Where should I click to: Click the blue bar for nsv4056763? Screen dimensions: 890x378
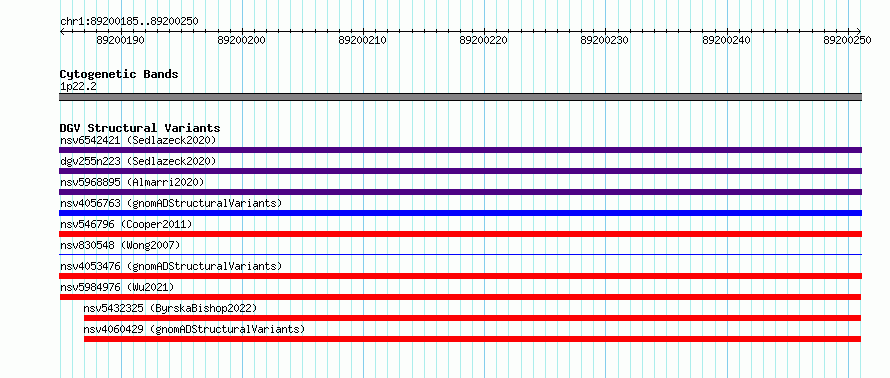pyautogui.click(x=460, y=213)
